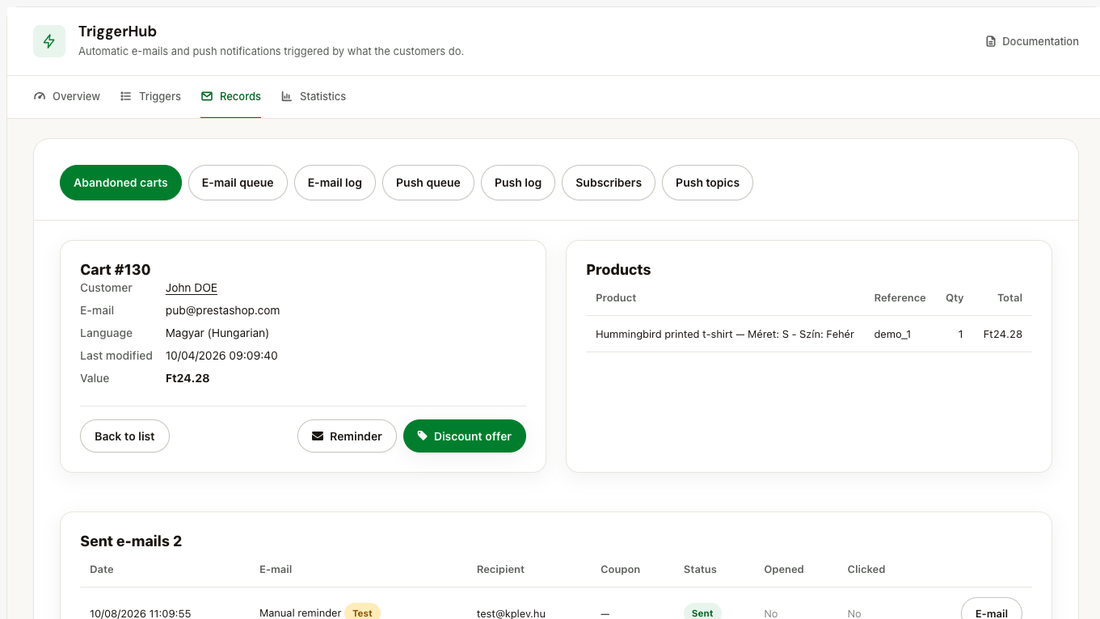Switch to the Triggers tab
The width and height of the screenshot is (1100, 619).
(x=150, y=96)
